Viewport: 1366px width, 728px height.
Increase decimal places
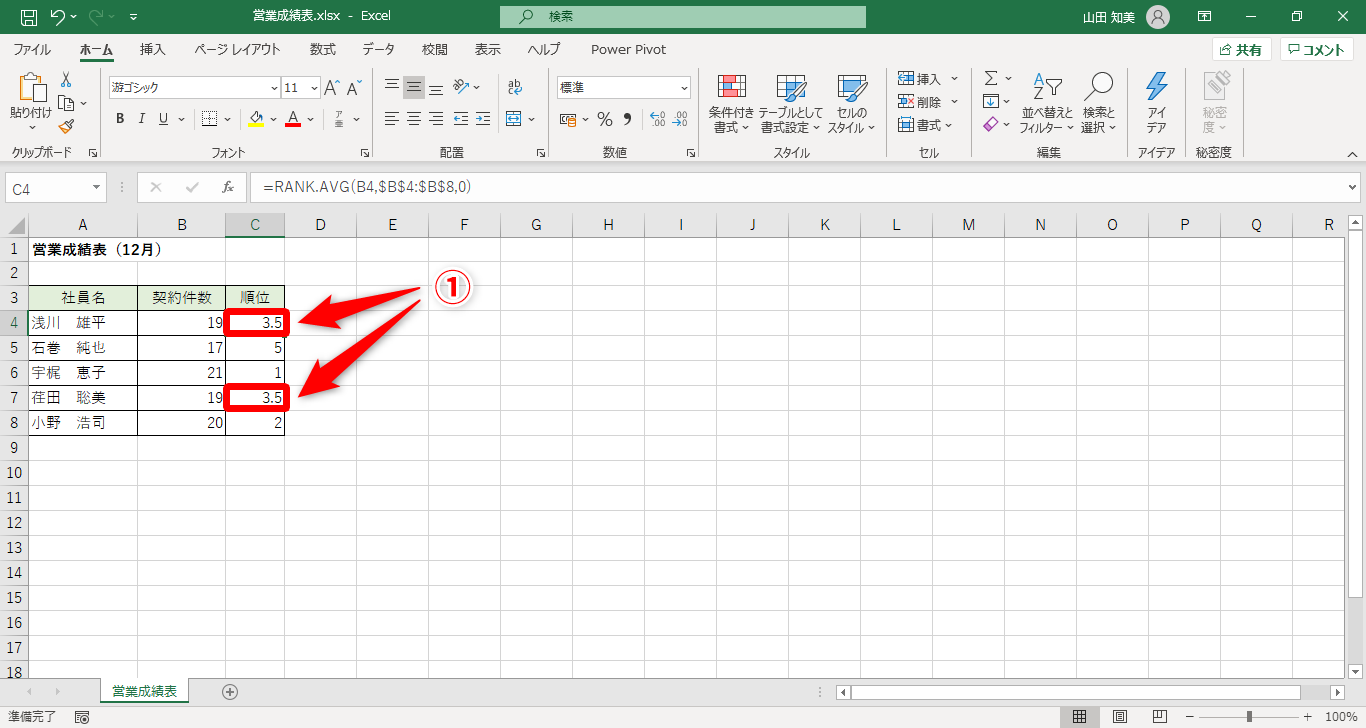point(657,119)
